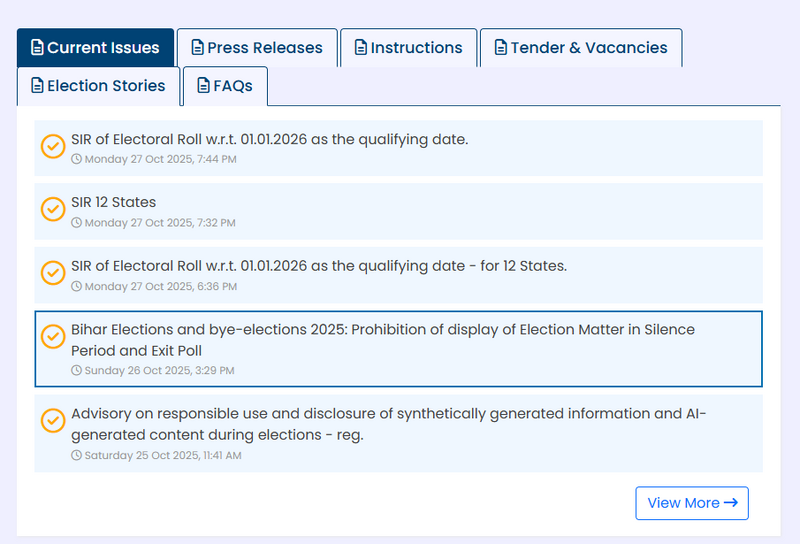
Task: Click checkmark icon beside AI-generated content advisory
Action: 53,421
